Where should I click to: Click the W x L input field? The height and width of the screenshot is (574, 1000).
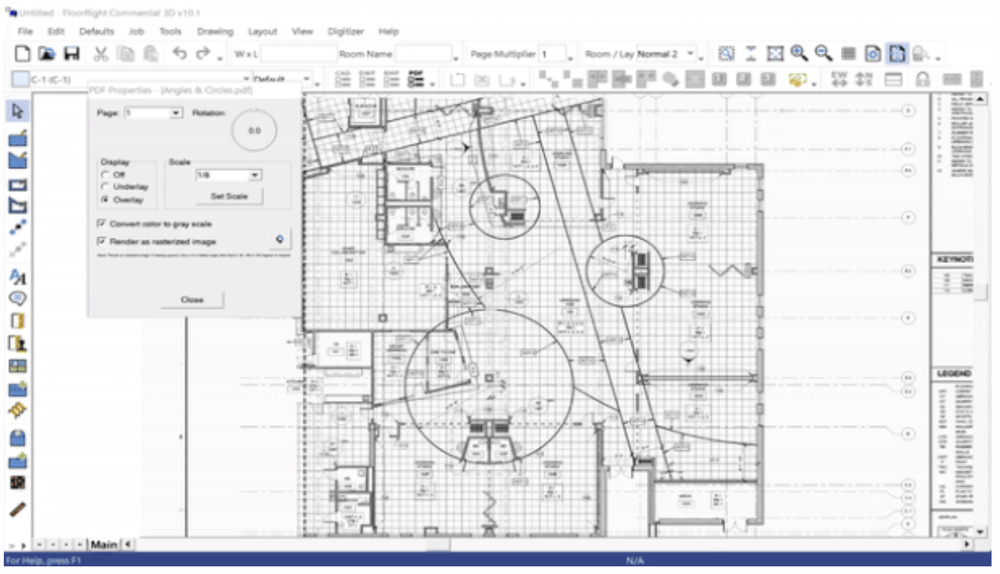(298, 54)
